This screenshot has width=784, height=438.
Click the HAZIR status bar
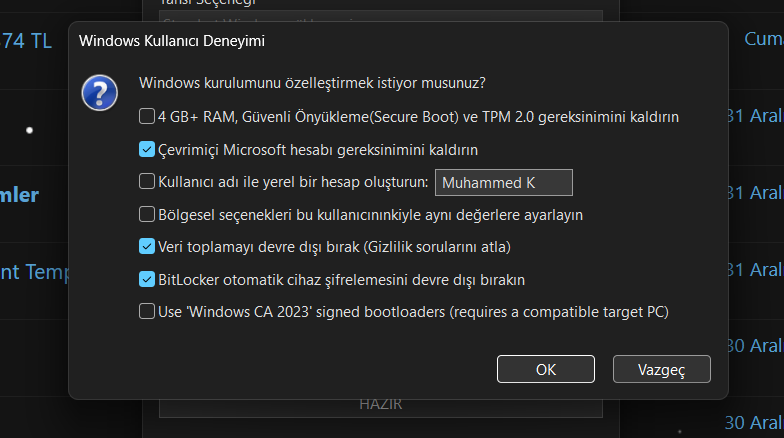point(380,408)
